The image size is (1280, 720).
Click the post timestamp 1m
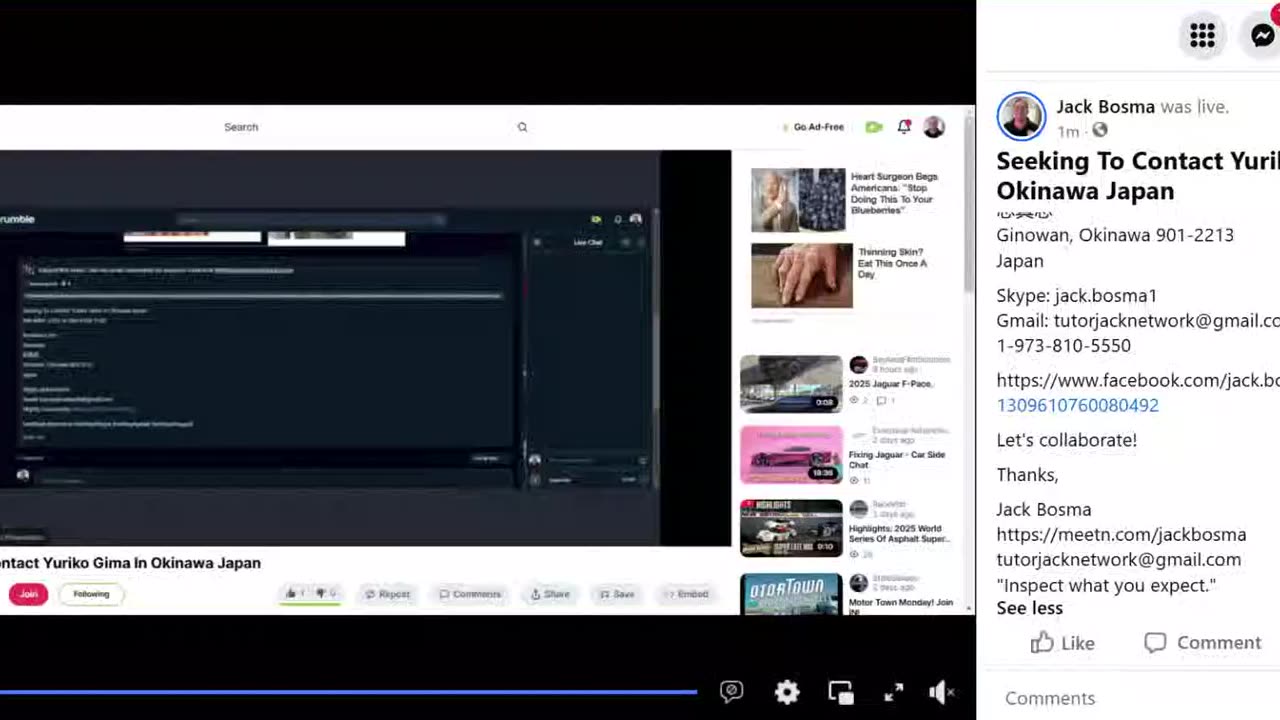click(1068, 131)
